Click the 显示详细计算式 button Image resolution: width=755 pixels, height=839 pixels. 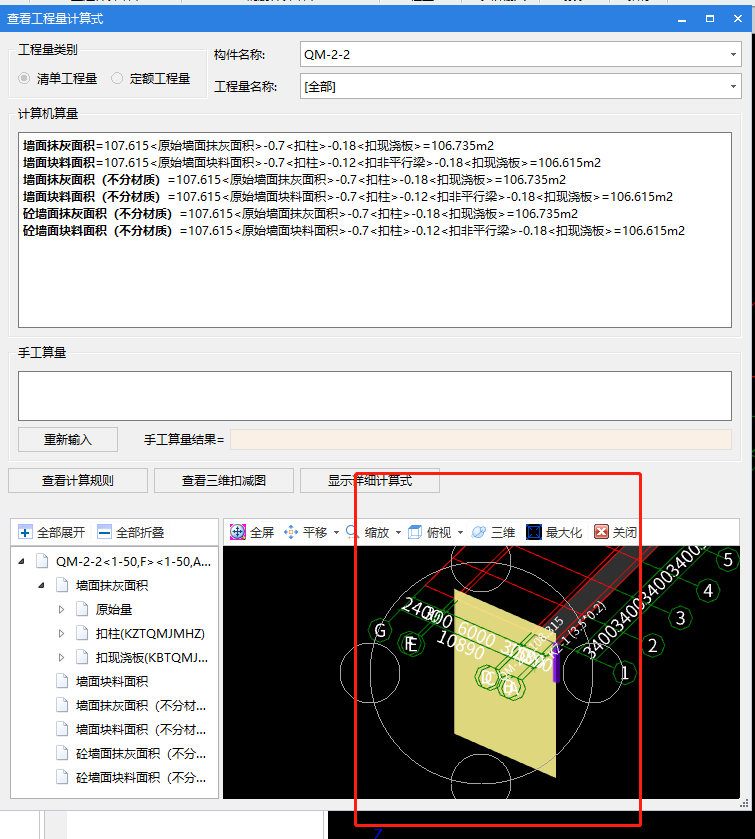point(370,480)
